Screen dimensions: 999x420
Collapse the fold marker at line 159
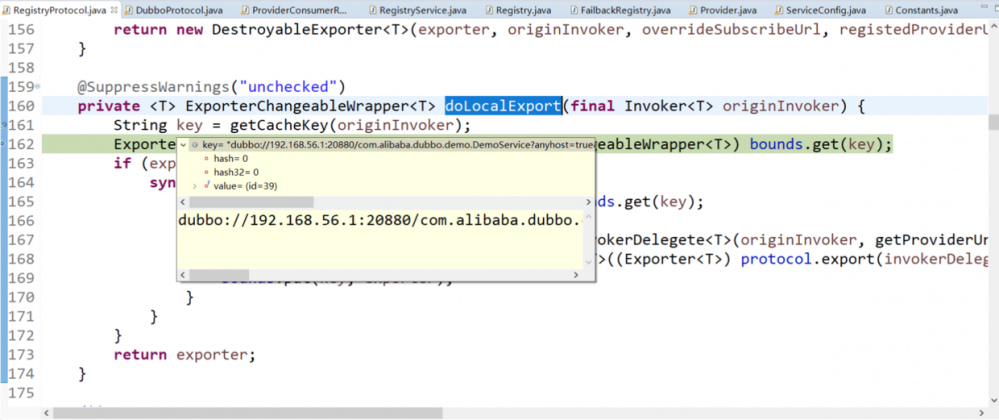[x=38, y=86]
